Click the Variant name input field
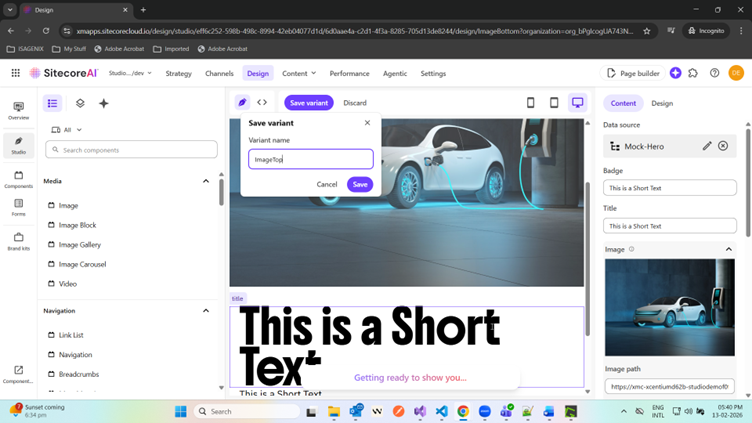Viewport: 752px width, 423px height. 311,159
